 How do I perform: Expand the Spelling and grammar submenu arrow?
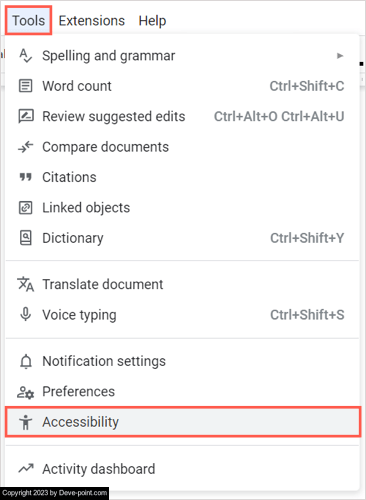pos(340,56)
